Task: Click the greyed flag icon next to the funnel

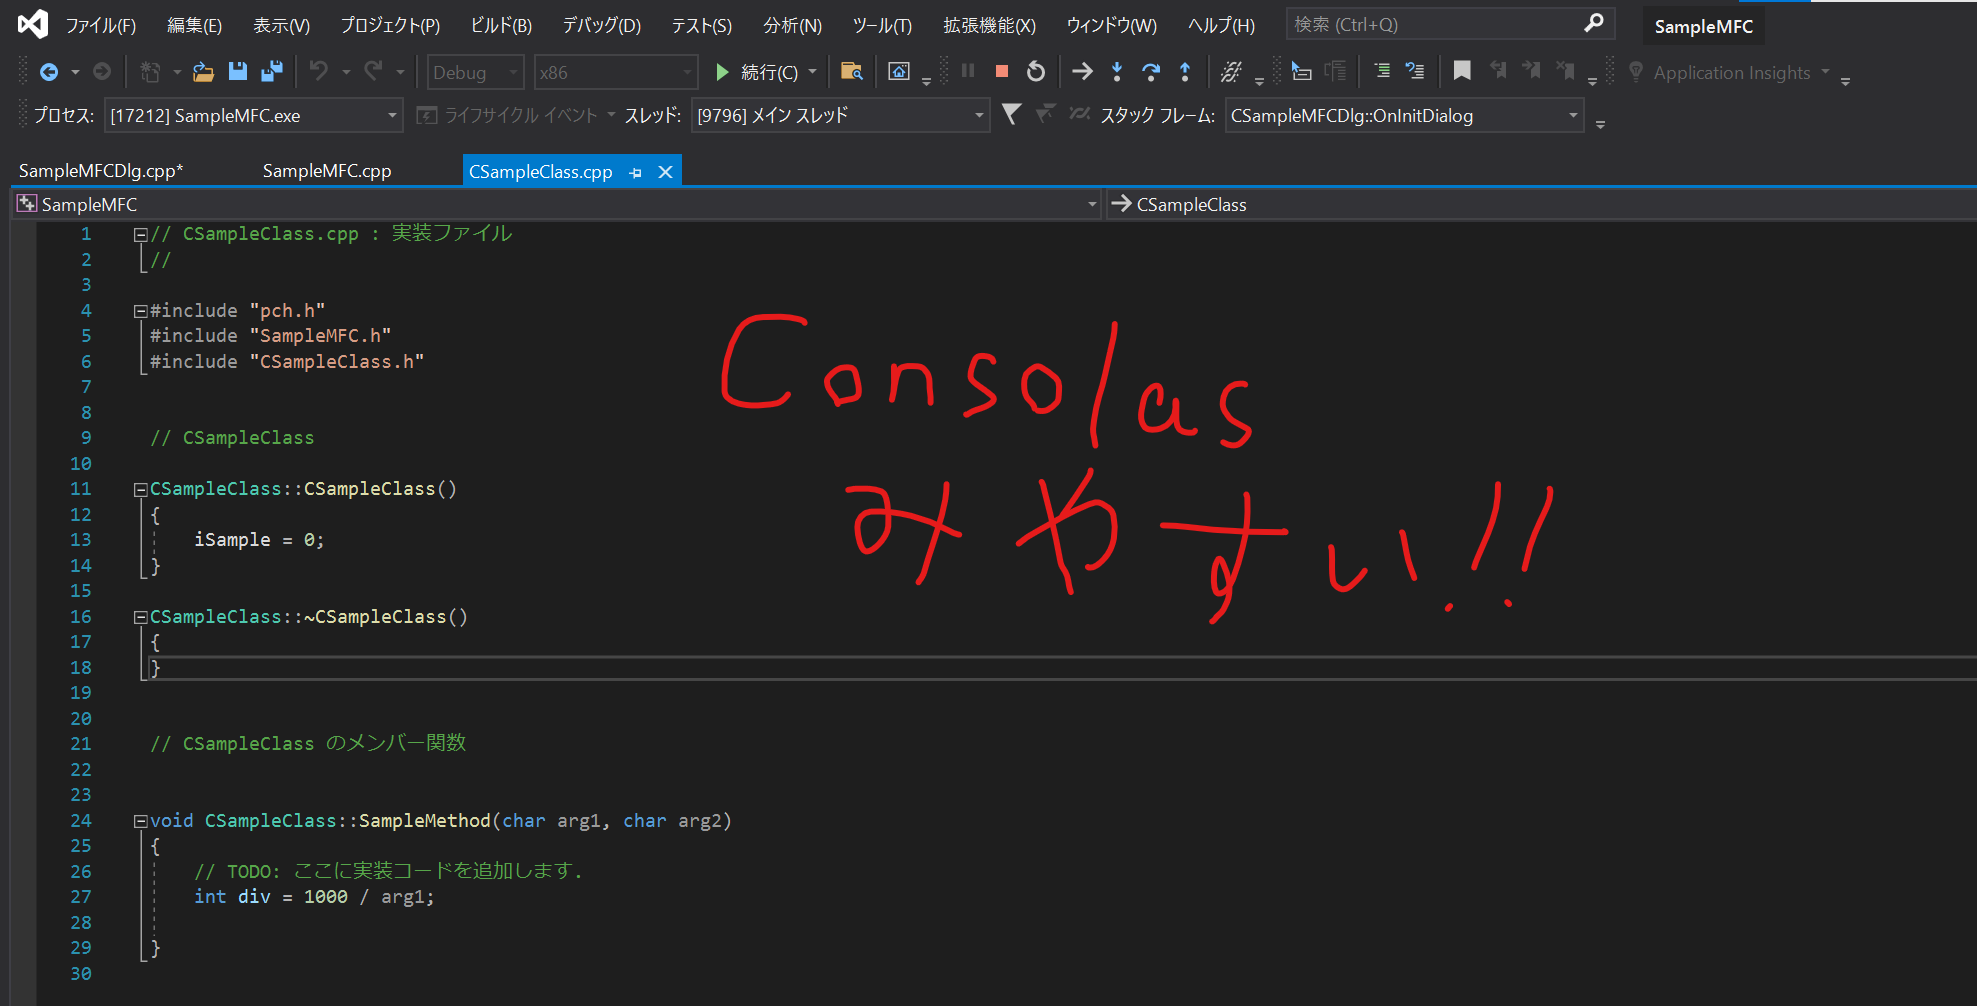Action: click(1045, 115)
